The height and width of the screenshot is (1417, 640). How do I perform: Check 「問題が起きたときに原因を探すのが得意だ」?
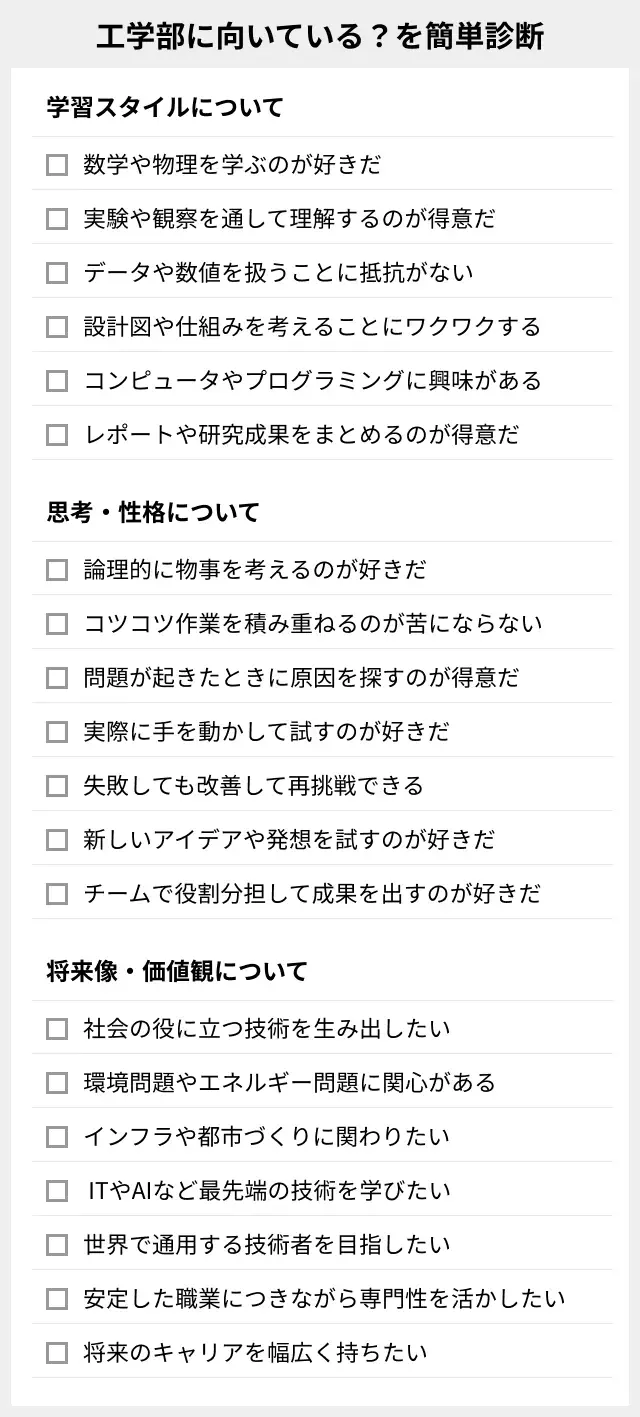coord(56,678)
